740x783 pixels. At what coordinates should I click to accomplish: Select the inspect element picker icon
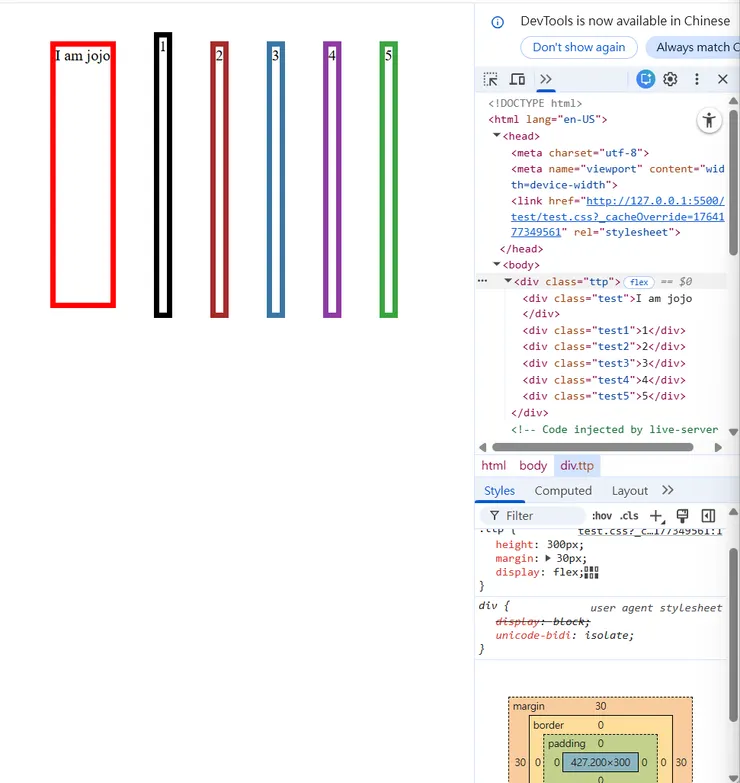[x=490, y=79]
